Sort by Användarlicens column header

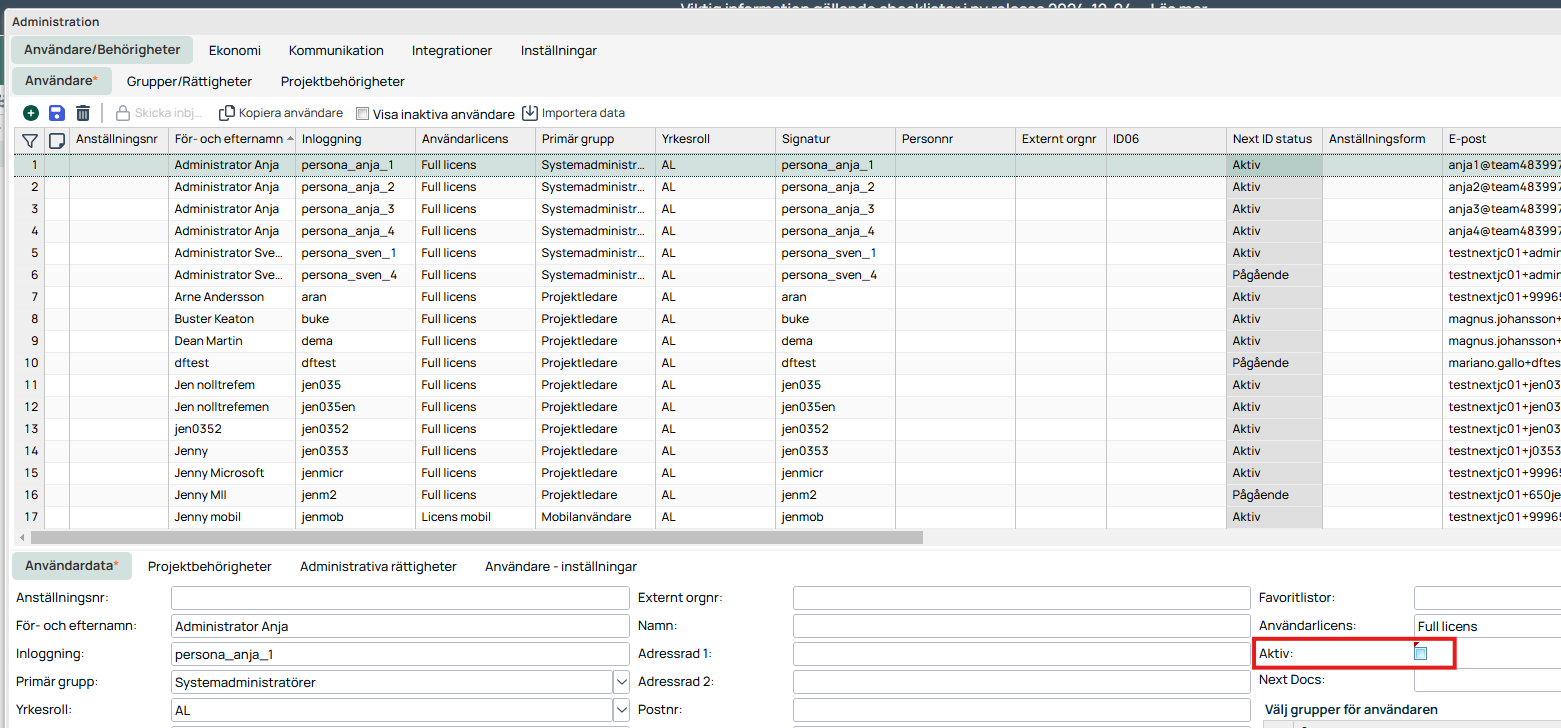point(475,139)
